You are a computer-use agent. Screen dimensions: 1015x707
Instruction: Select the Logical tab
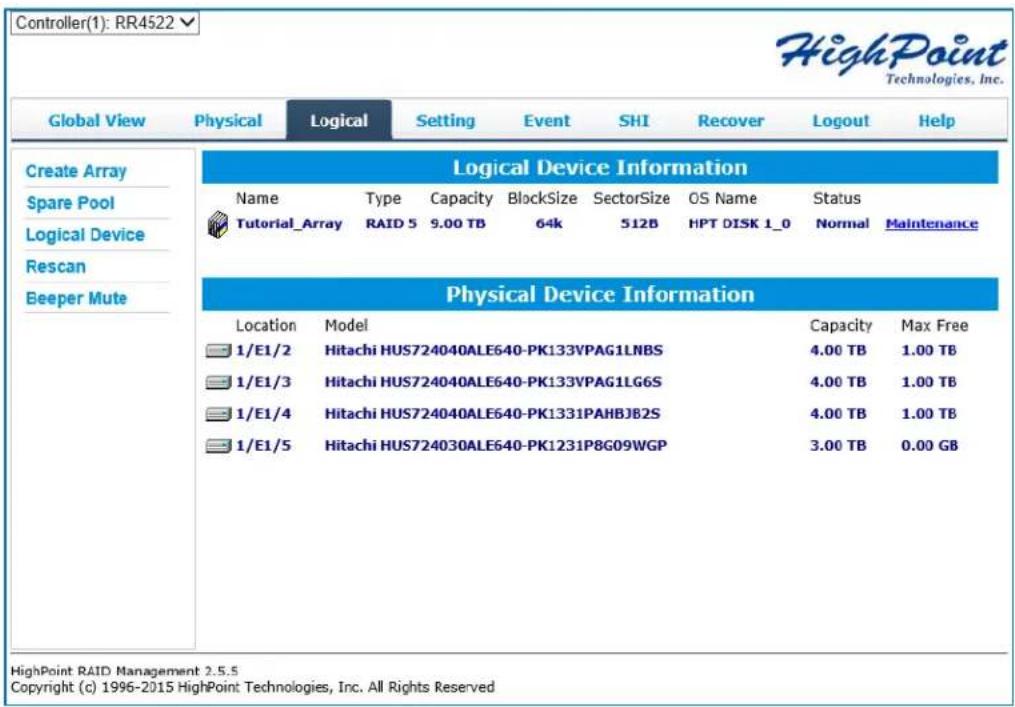(339, 120)
